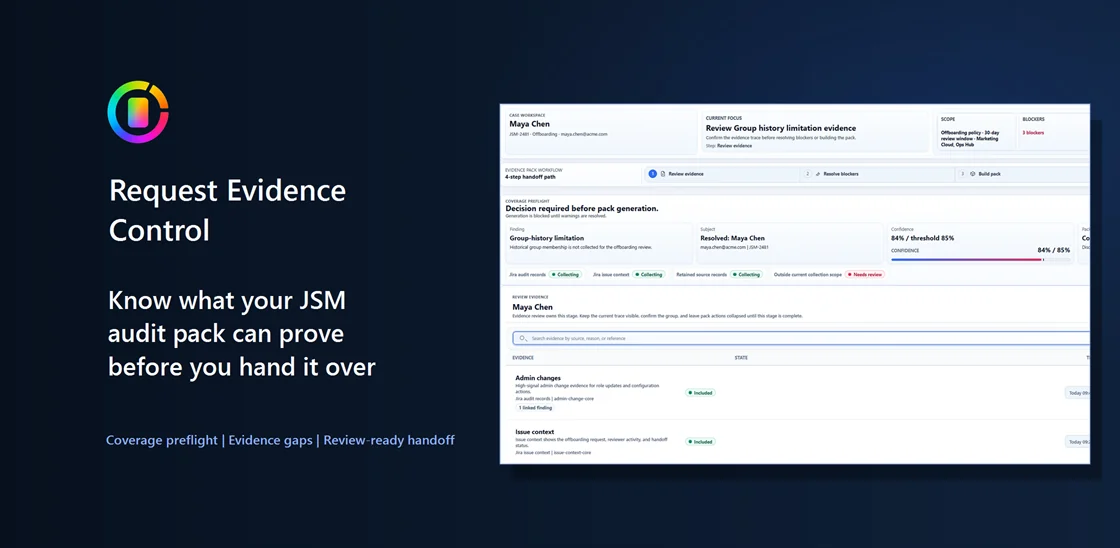Click Decision required before pack generation heading
This screenshot has width=1120, height=548.
coord(581,208)
